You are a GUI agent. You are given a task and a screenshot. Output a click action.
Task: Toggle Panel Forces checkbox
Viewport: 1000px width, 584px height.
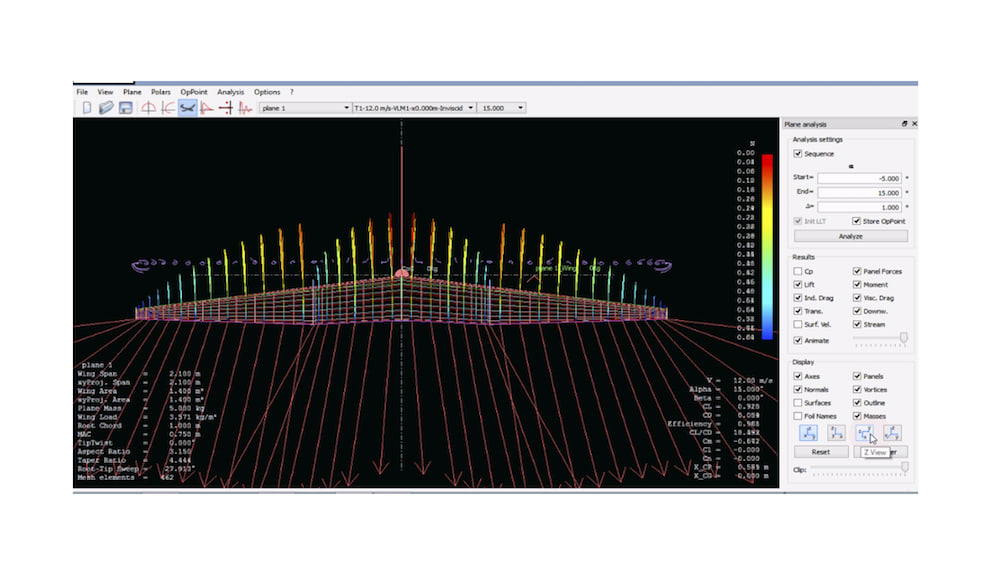tap(857, 272)
